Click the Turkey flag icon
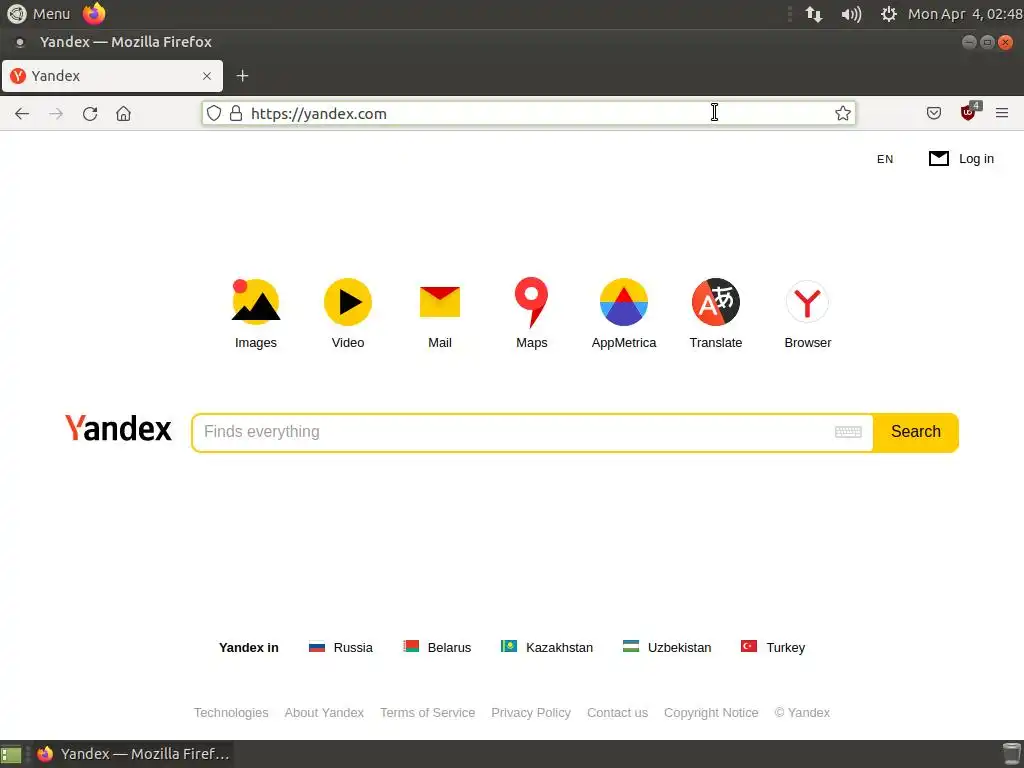 pyautogui.click(x=748, y=646)
